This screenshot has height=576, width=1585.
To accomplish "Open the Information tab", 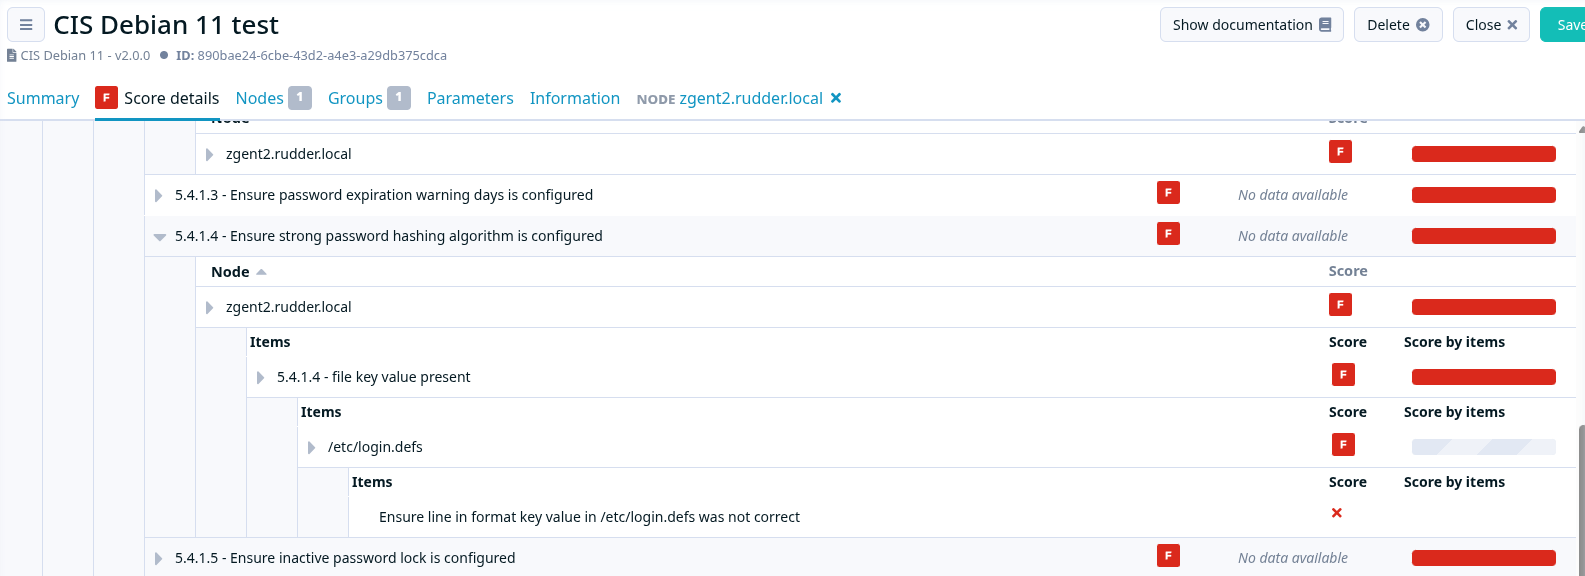I will [x=575, y=98].
